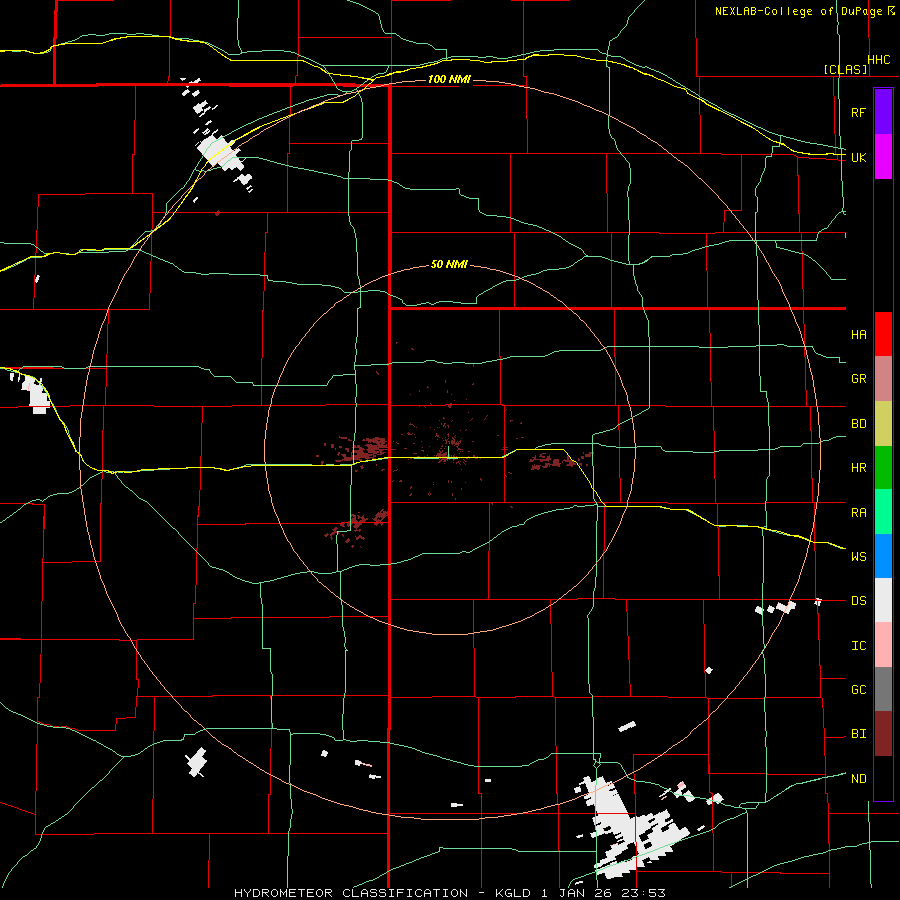Click the RF purple legend swatch
Image resolution: width=900 pixels, height=900 pixels.
[x=883, y=112]
